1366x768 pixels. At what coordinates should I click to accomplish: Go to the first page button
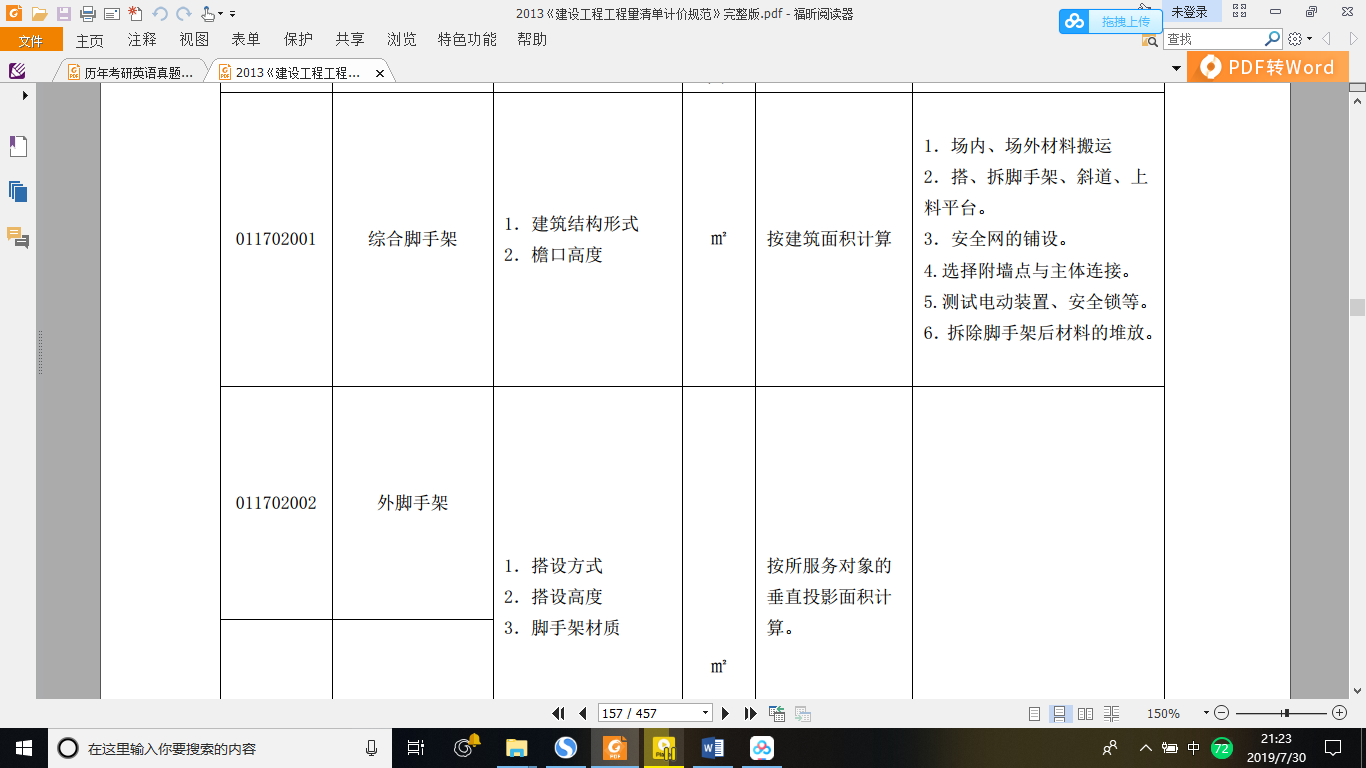click(x=559, y=713)
